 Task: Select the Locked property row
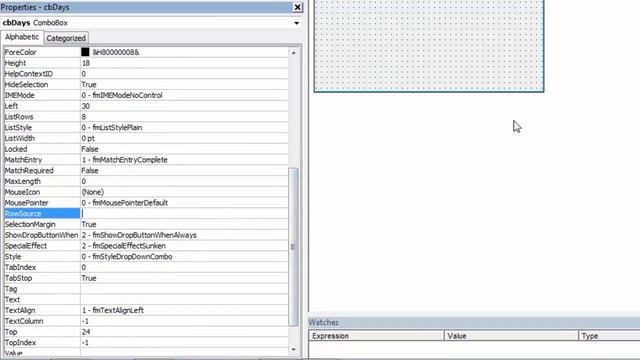(x=146, y=149)
